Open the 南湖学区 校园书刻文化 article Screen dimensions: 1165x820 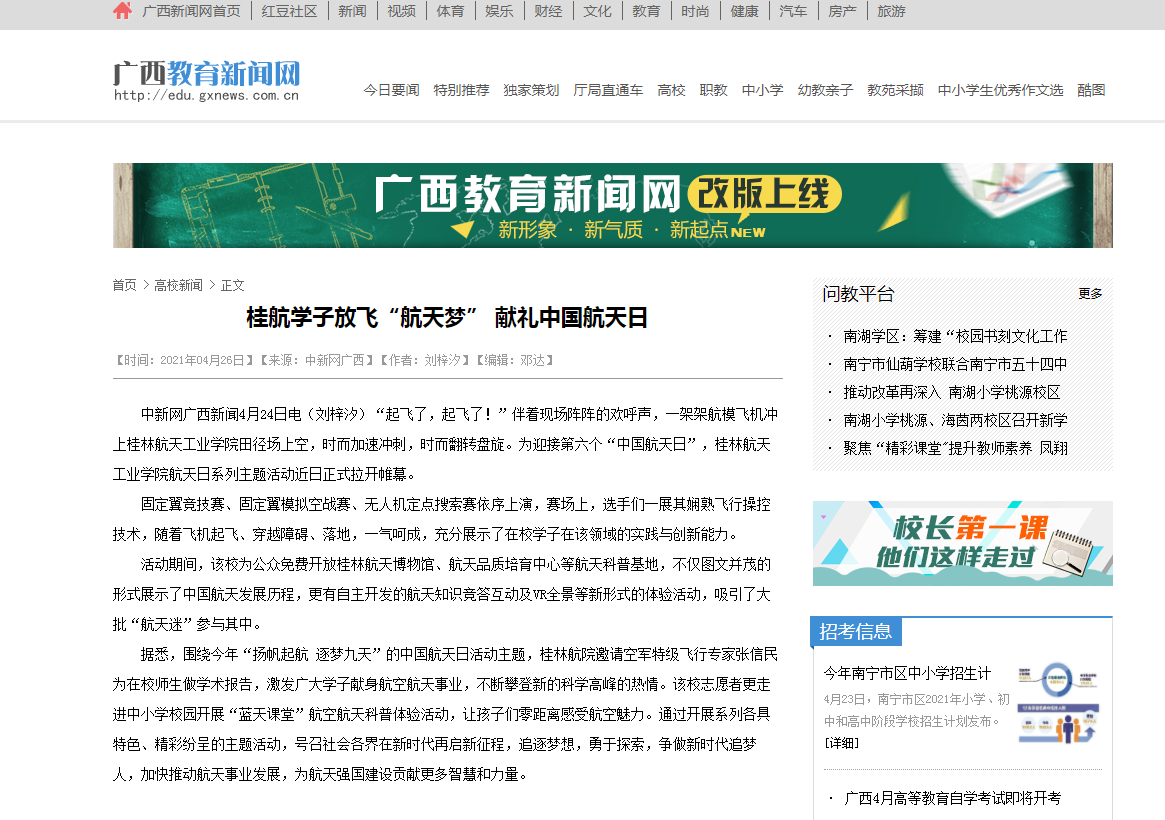[x=954, y=336]
